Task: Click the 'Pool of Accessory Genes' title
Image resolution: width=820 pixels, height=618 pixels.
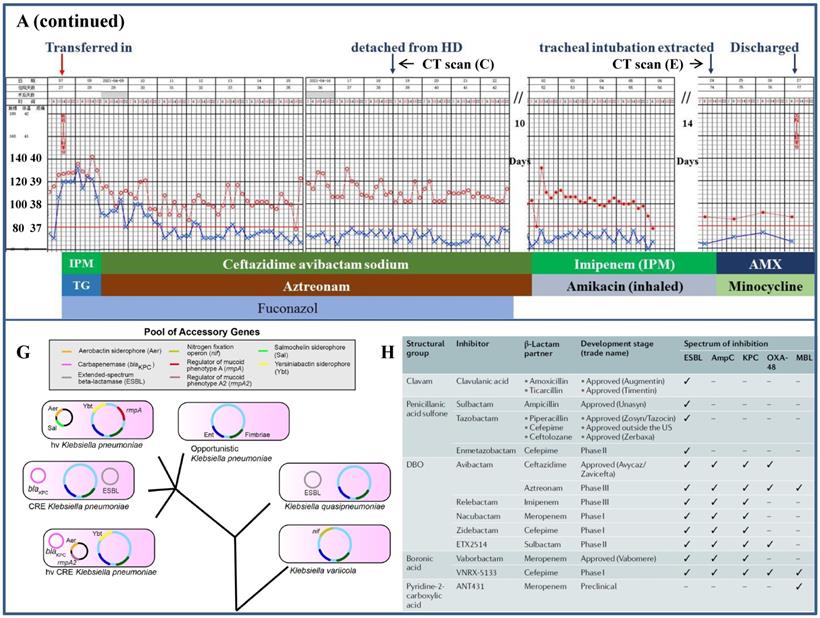Action: pyautogui.click(x=202, y=332)
